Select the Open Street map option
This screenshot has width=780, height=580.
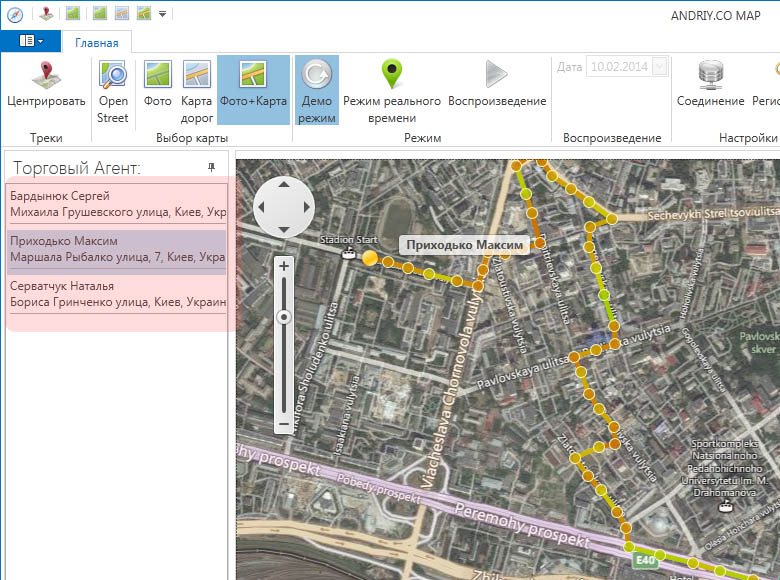(113, 91)
